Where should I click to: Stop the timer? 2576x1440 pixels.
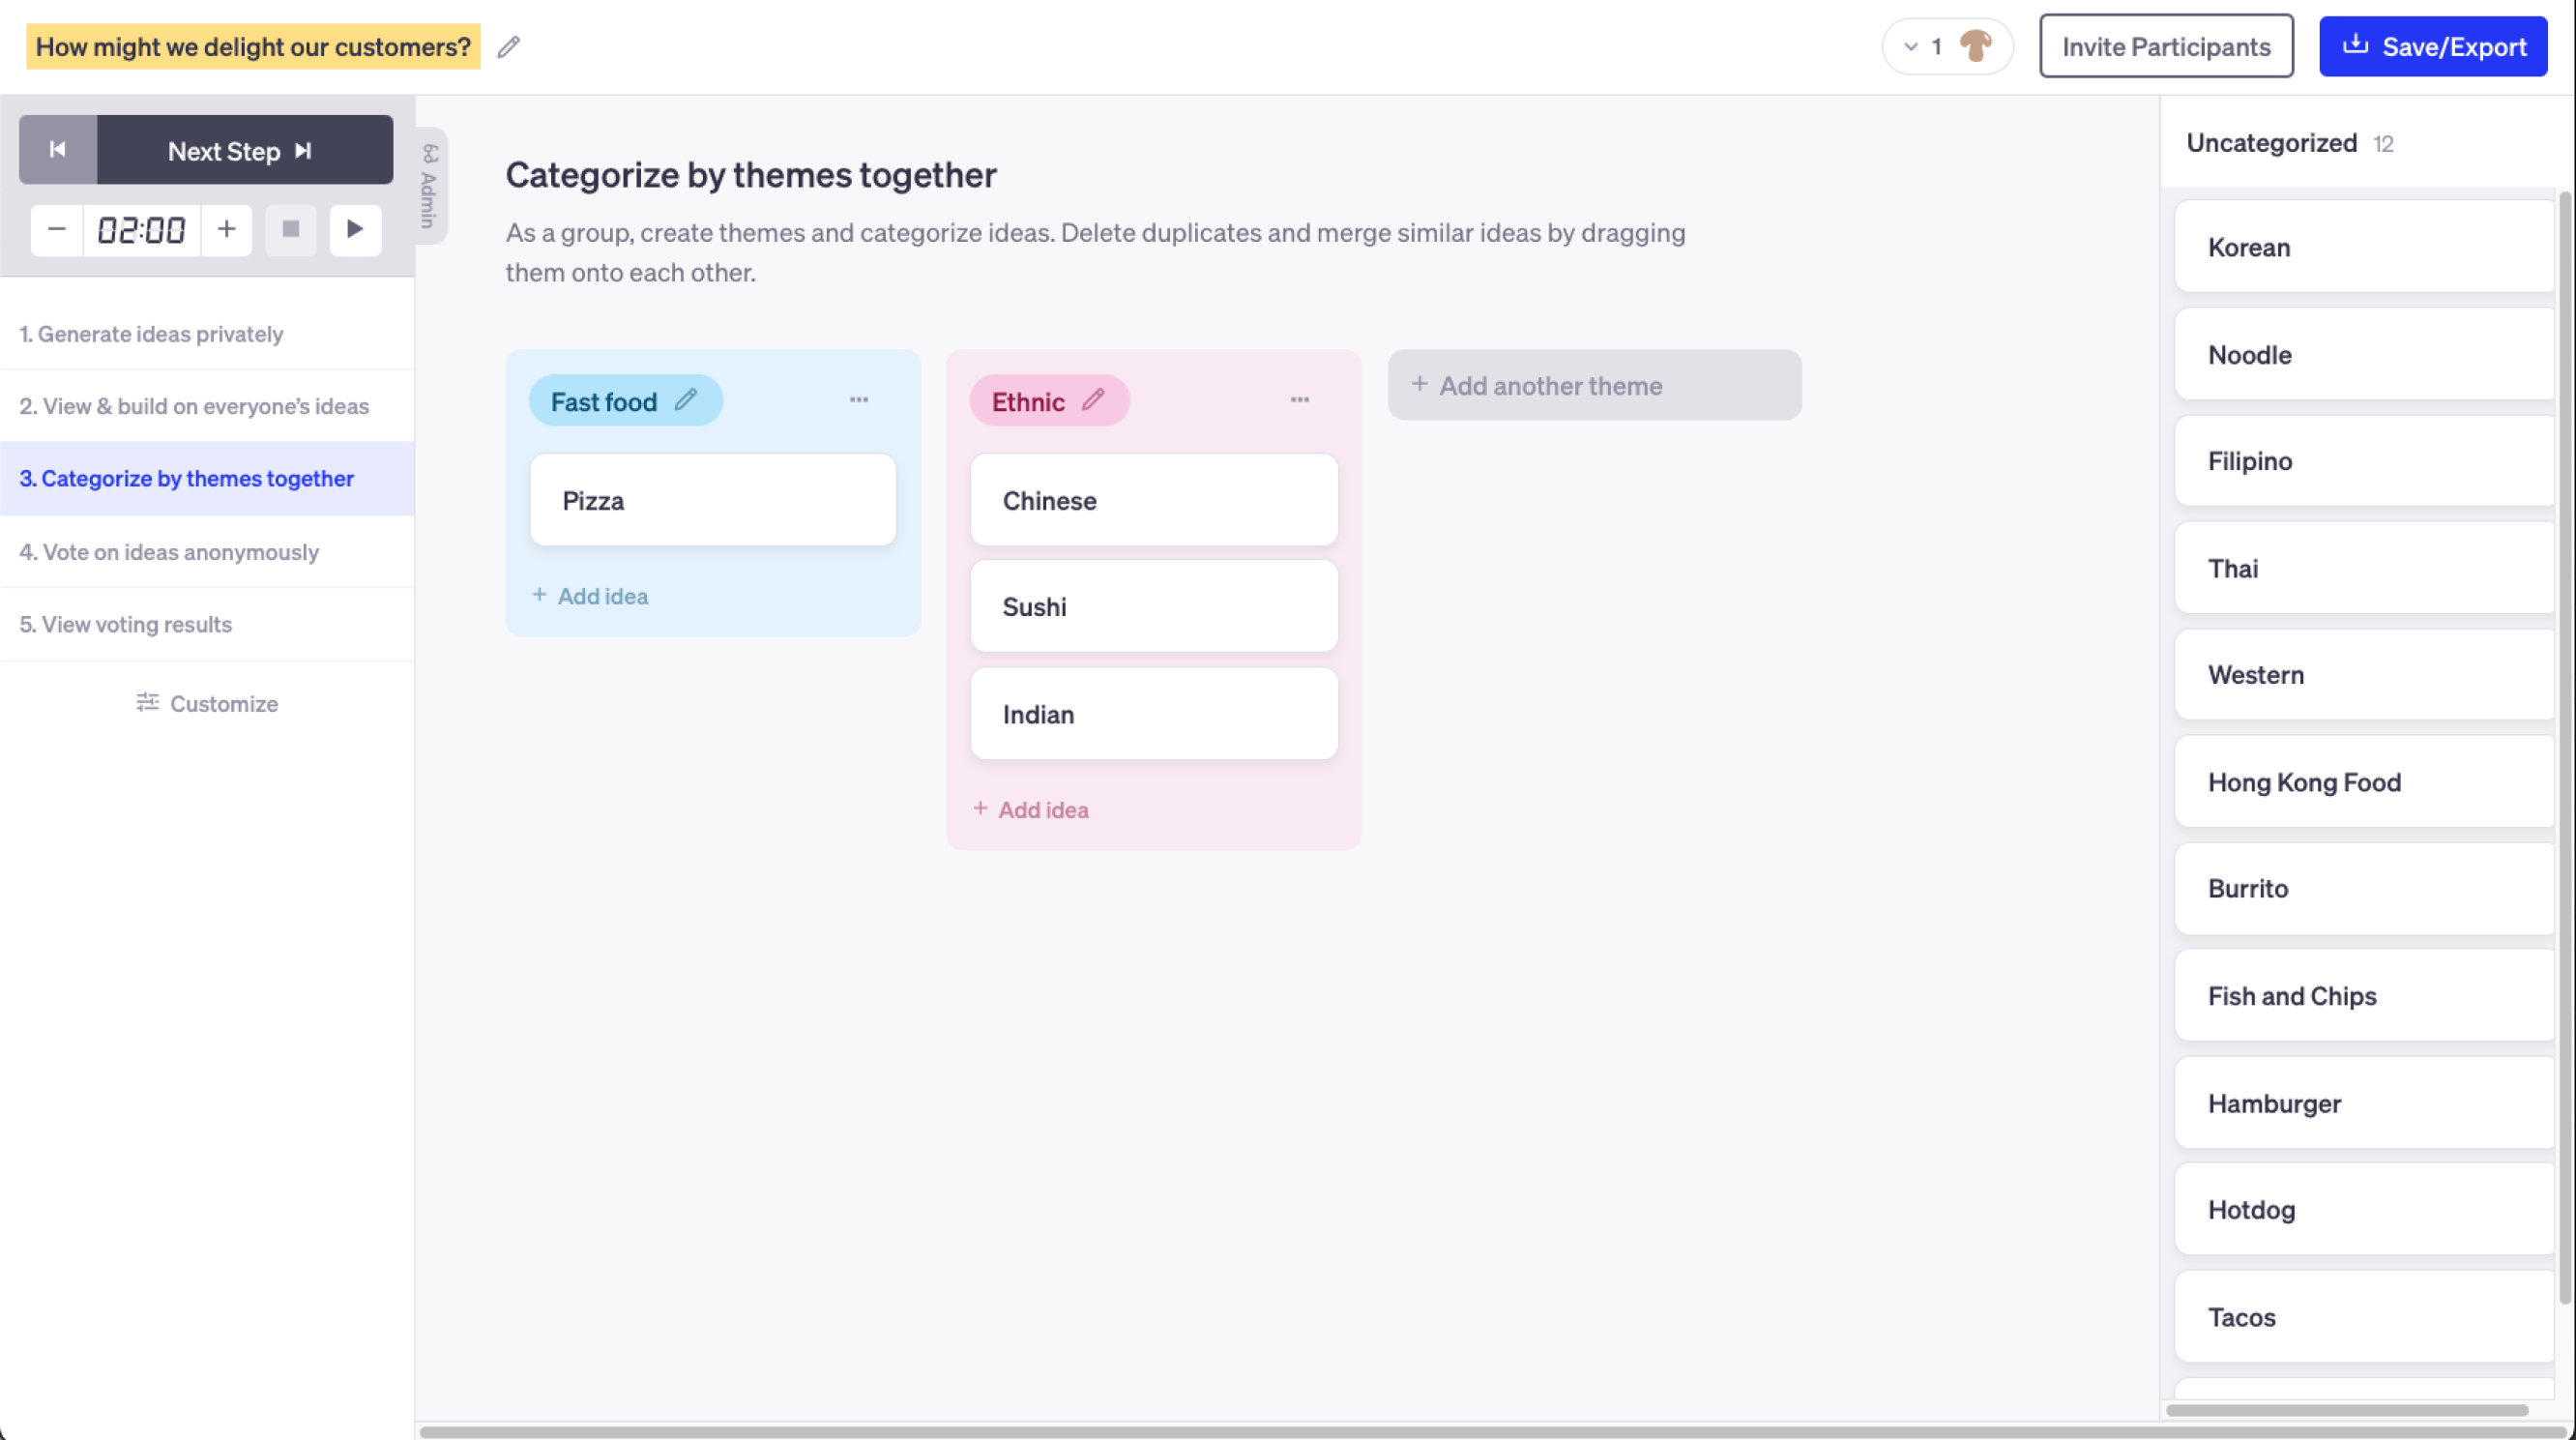(291, 229)
